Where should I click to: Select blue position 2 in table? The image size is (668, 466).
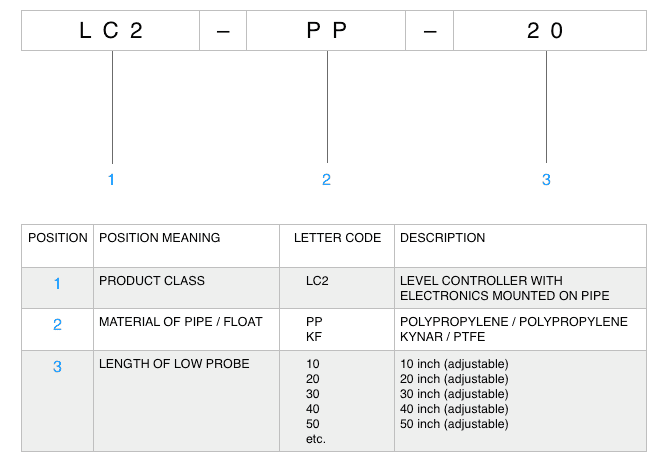click(x=57, y=325)
